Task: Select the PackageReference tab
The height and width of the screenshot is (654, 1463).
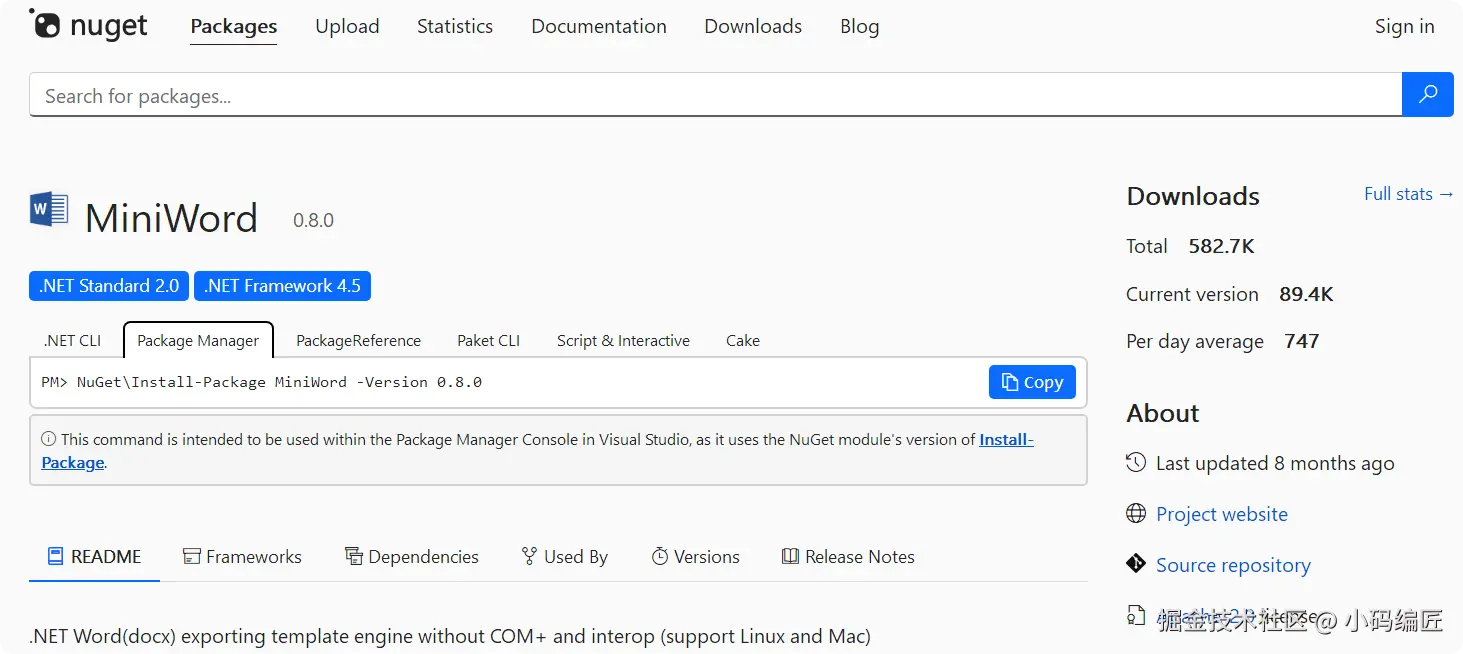Action: point(358,341)
